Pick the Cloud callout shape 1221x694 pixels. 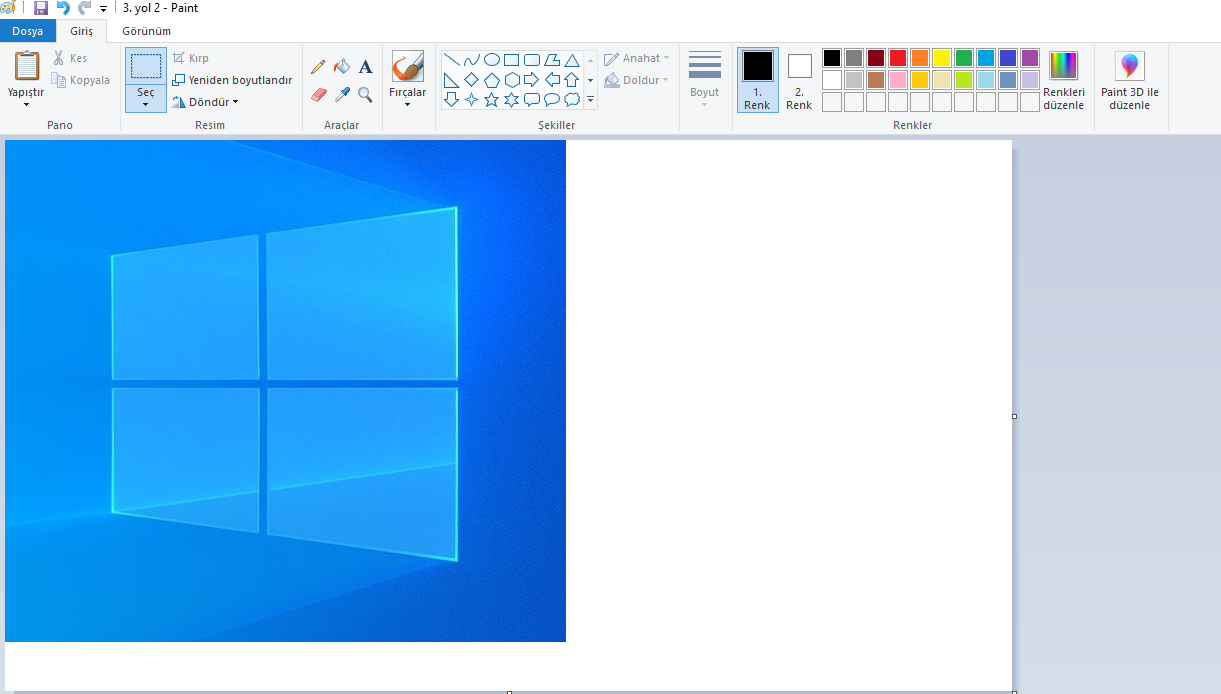(571, 100)
